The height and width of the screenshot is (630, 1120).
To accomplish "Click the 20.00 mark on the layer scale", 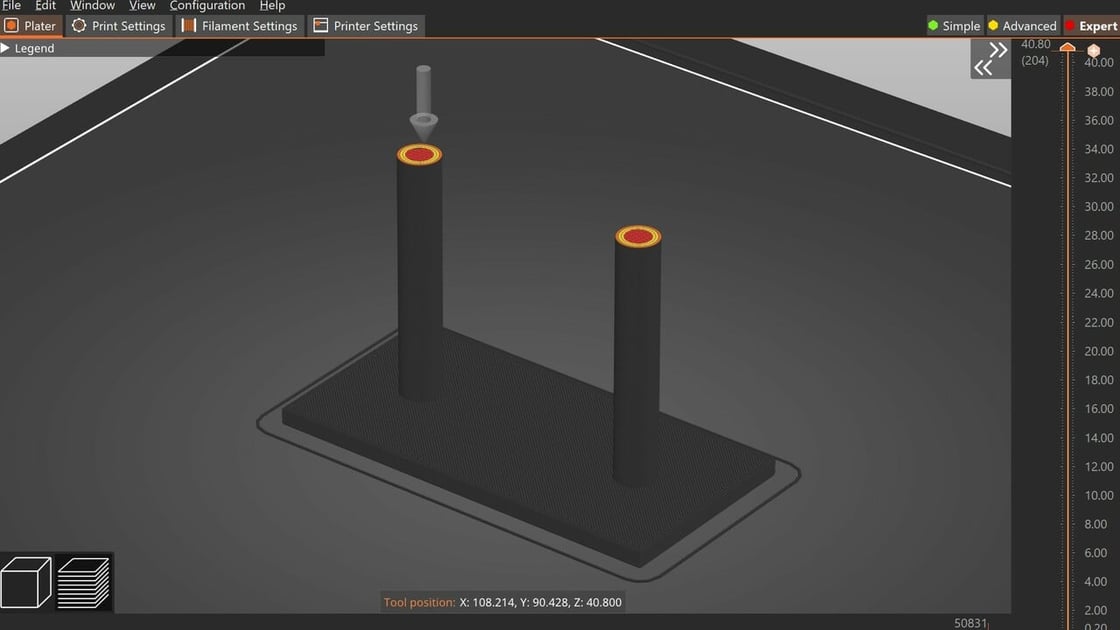I will pyautogui.click(x=1098, y=351).
